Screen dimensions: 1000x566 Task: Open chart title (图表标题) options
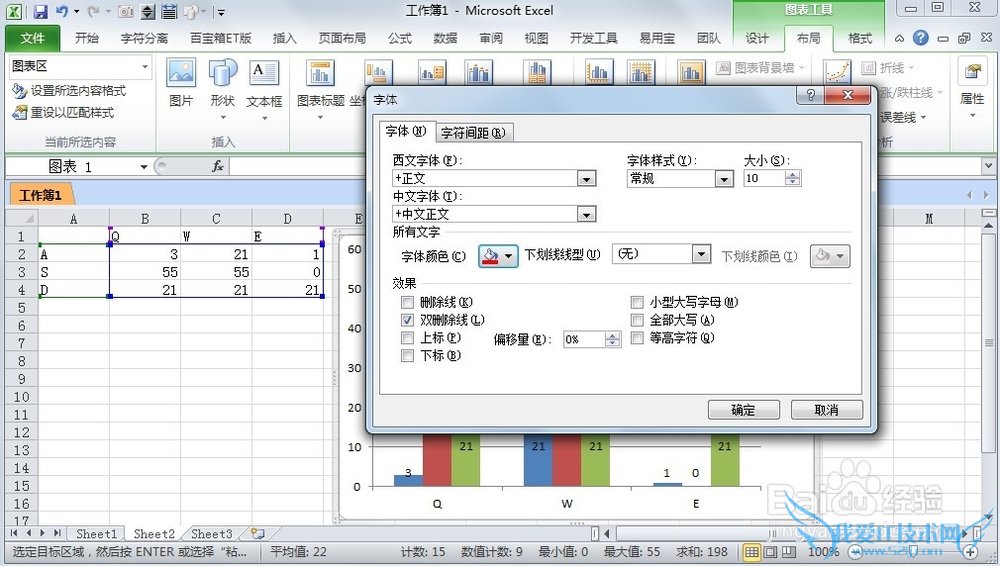pyautogui.click(x=320, y=88)
